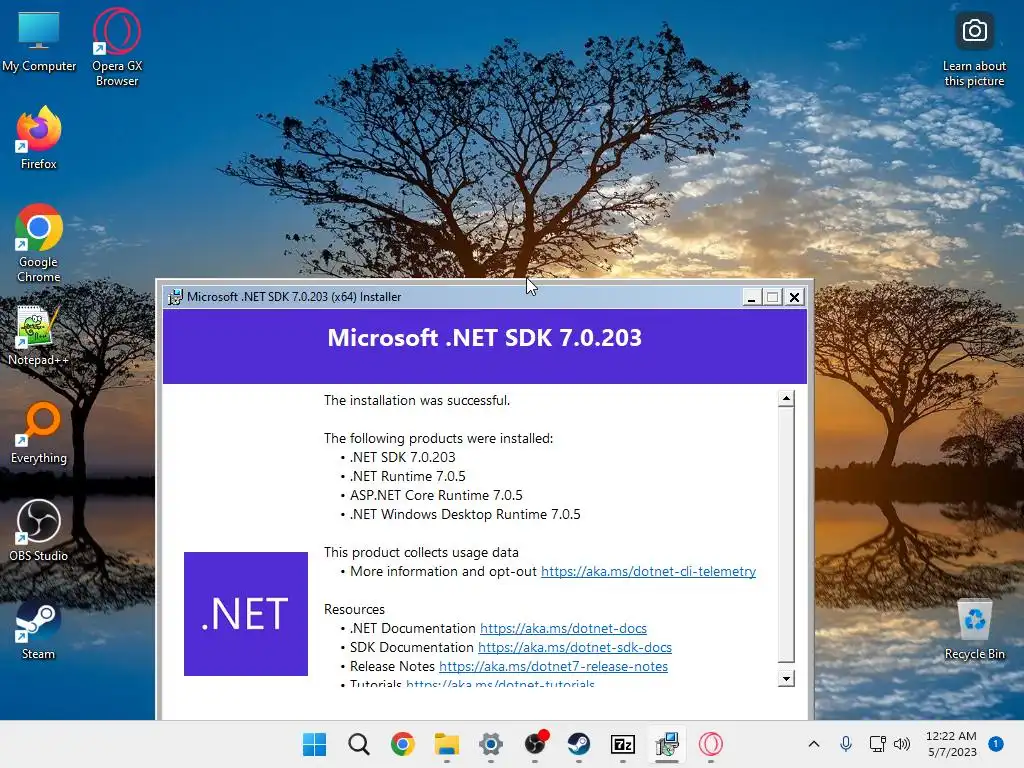The height and width of the screenshot is (768, 1024).
Task: Click the network tray icon
Action: pyautogui.click(x=877, y=744)
